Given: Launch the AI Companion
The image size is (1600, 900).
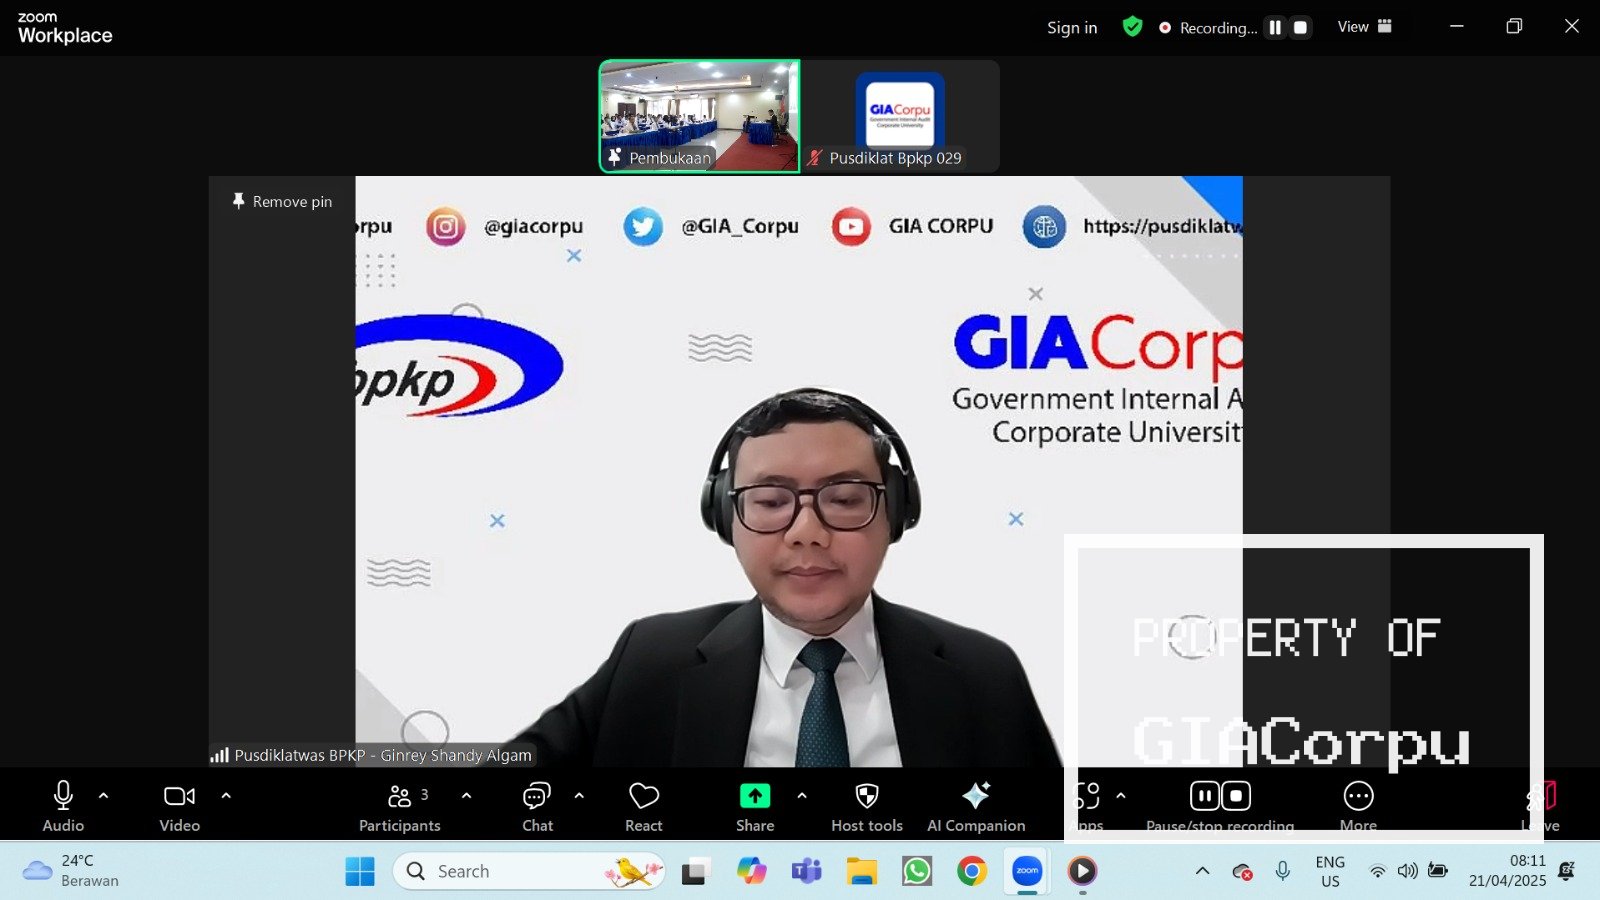Looking at the screenshot, I should pos(975,806).
